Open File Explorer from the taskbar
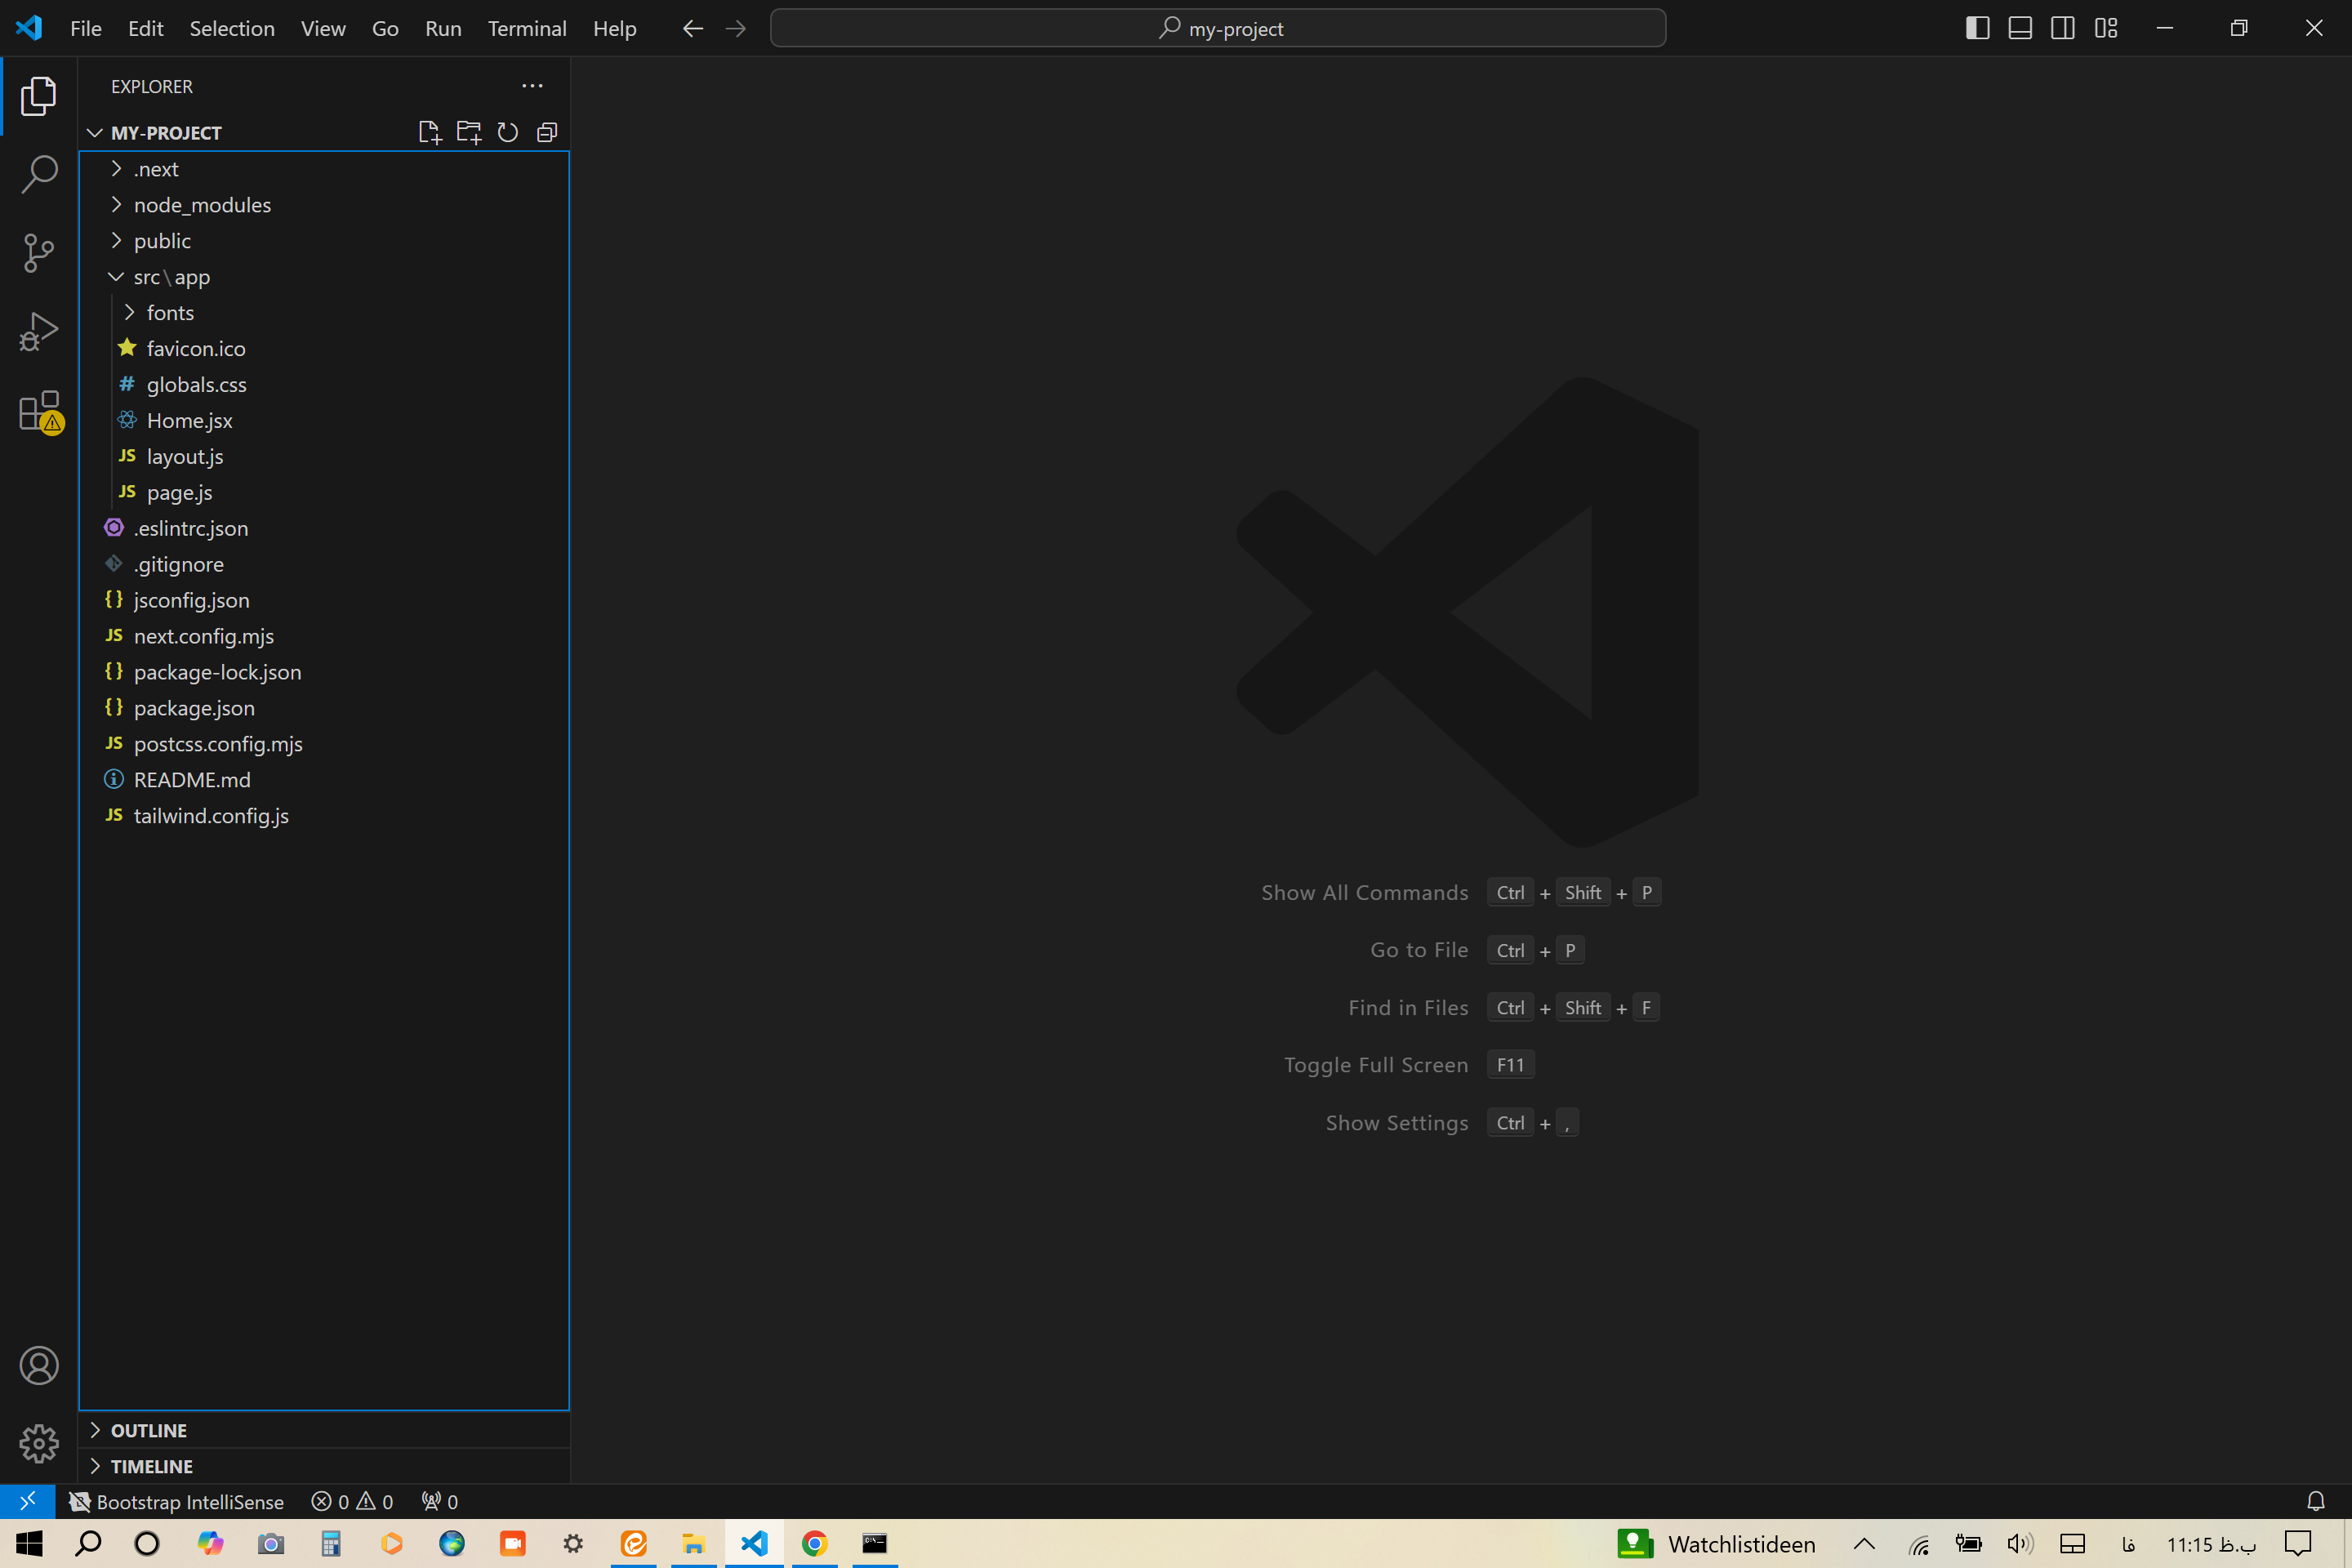The image size is (2352, 1568). [x=693, y=1544]
